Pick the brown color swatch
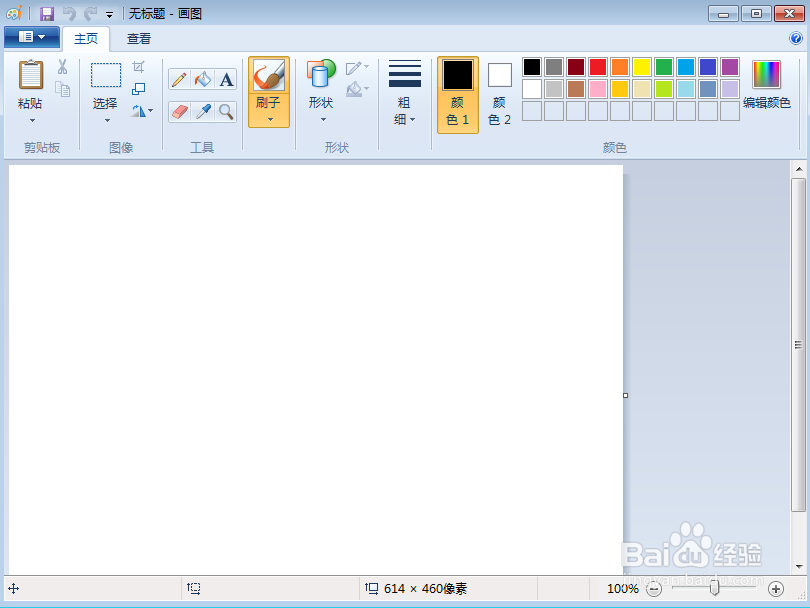Image resolution: width=810 pixels, height=608 pixels. (x=576, y=89)
